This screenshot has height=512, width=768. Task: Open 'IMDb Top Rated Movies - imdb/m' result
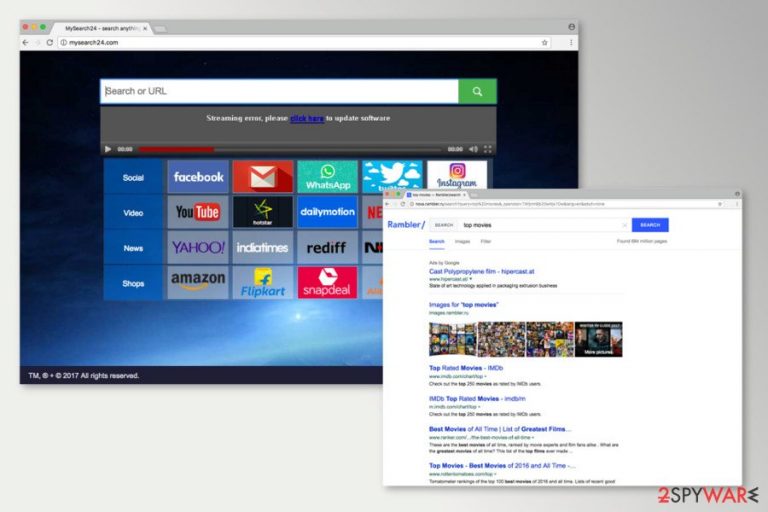[x=477, y=399]
